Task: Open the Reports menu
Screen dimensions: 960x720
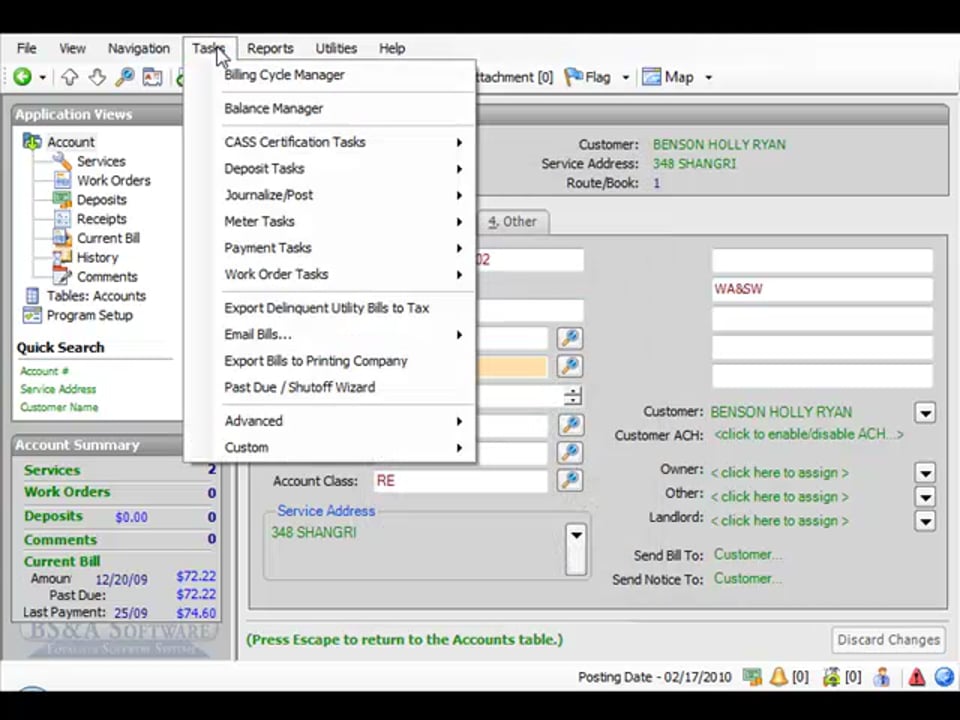Action: 270,48
